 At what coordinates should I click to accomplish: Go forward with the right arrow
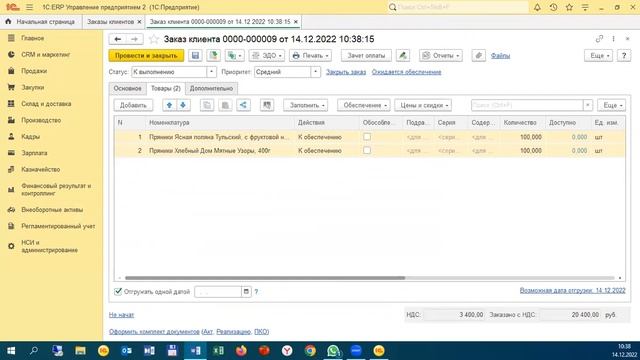click(x=134, y=39)
